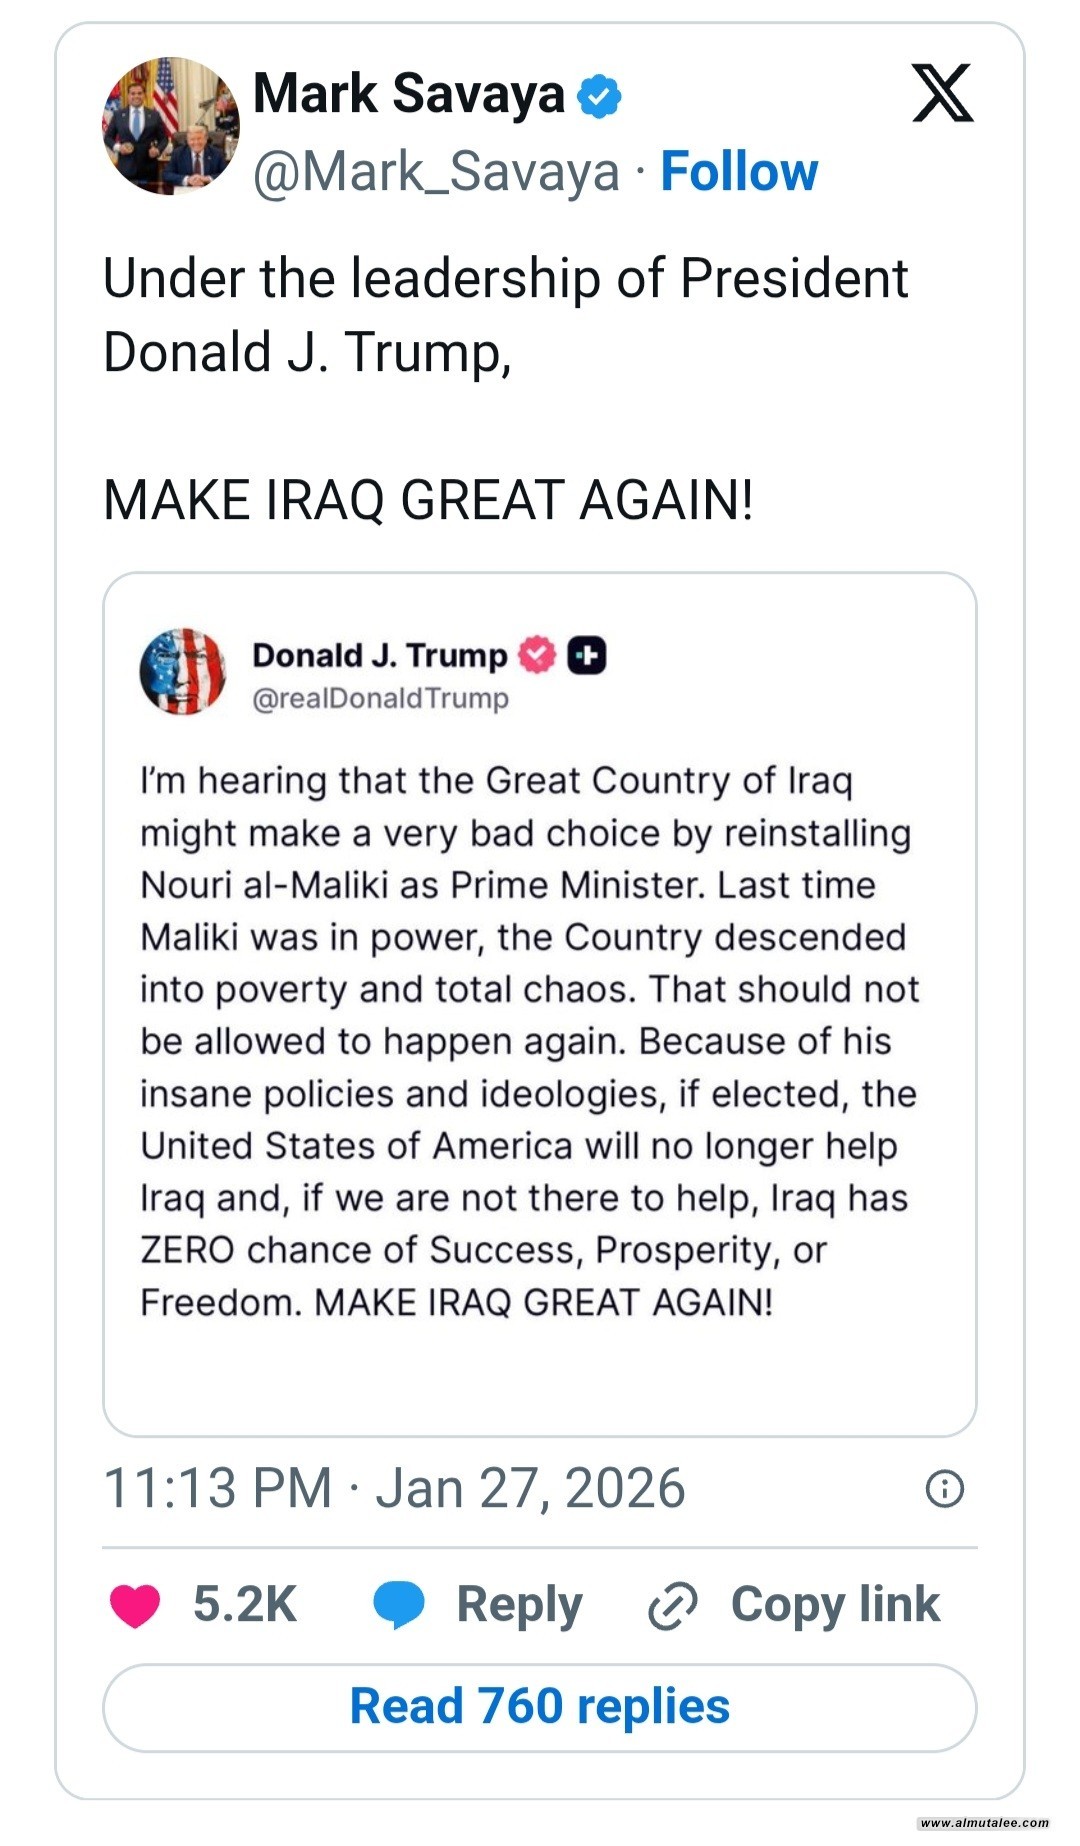Click the Reply label

tap(519, 1605)
